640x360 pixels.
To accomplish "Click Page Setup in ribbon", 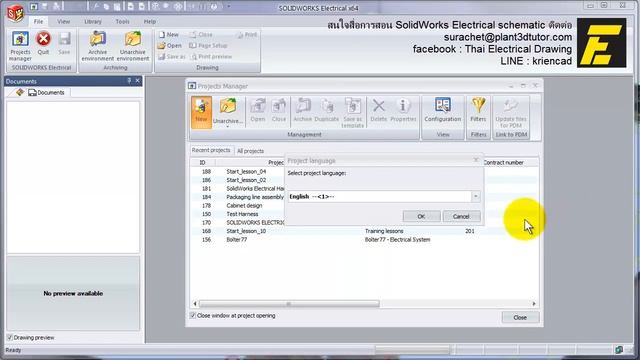I will [x=208, y=46].
